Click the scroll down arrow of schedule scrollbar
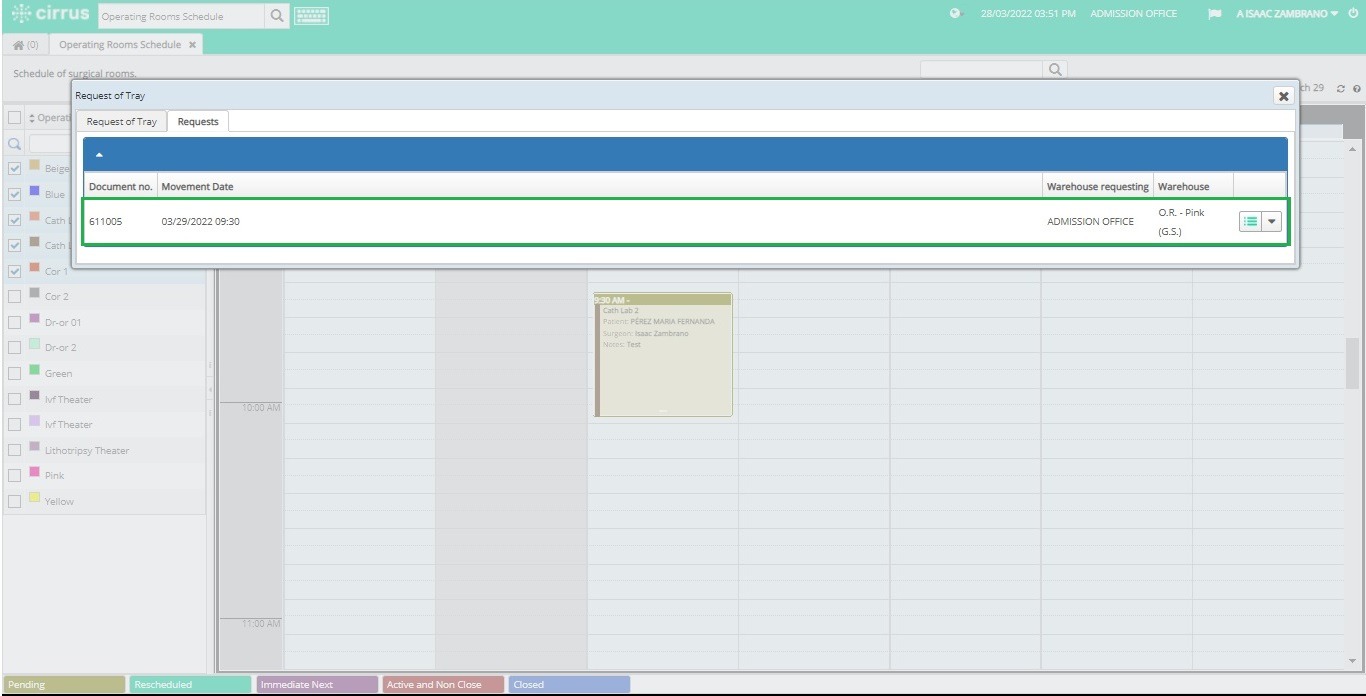1366x696 pixels. pos(1353,662)
